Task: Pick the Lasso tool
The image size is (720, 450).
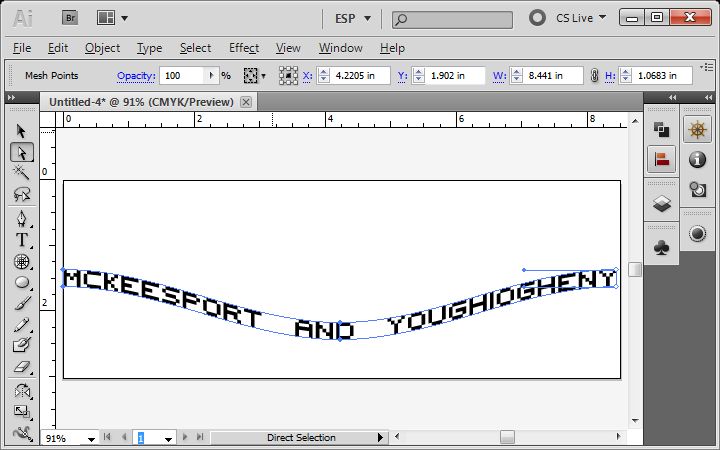Action: coord(21,194)
